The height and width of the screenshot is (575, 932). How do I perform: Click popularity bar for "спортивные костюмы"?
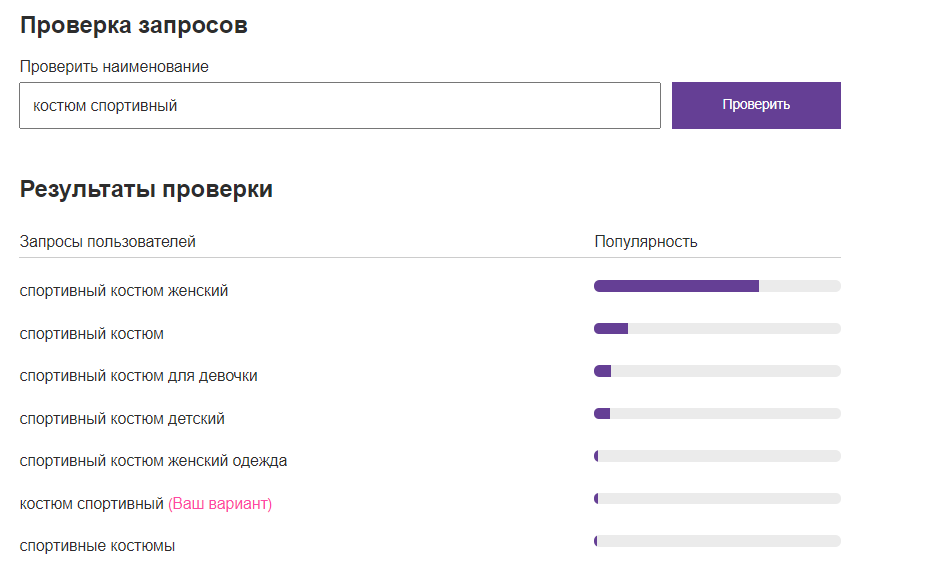click(x=717, y=541)
